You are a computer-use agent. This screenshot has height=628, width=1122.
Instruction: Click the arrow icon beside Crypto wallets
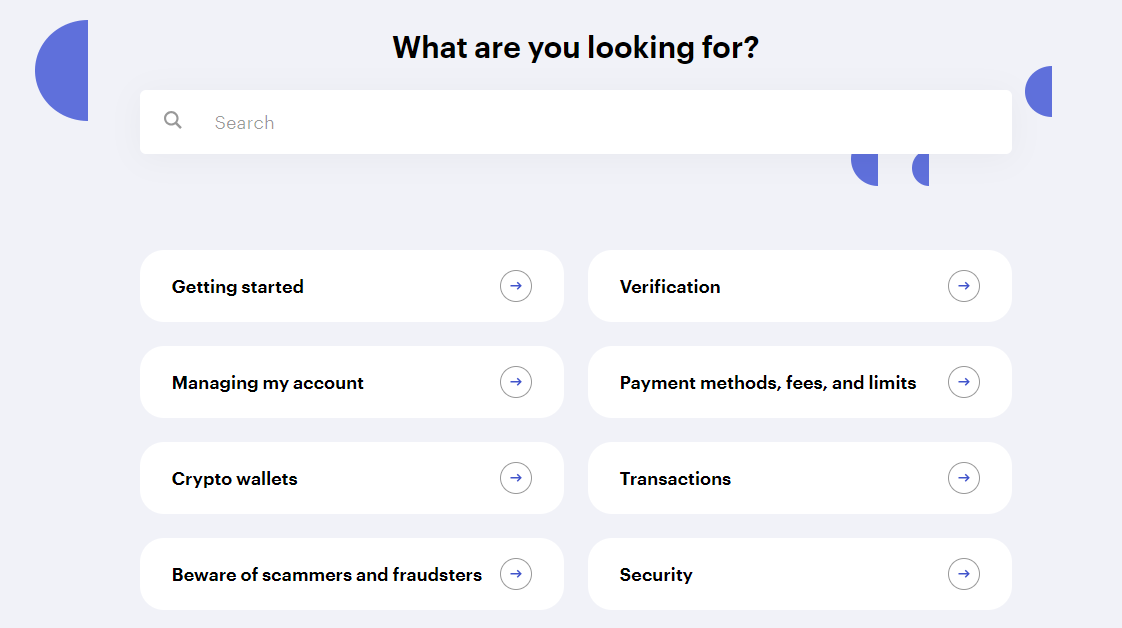pyautogui.click(x=516, y=478)
